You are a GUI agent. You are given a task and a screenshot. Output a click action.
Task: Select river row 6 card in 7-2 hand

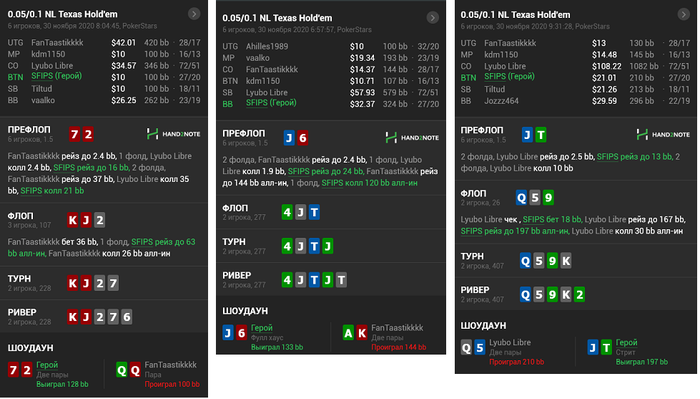tap(126, 317)
